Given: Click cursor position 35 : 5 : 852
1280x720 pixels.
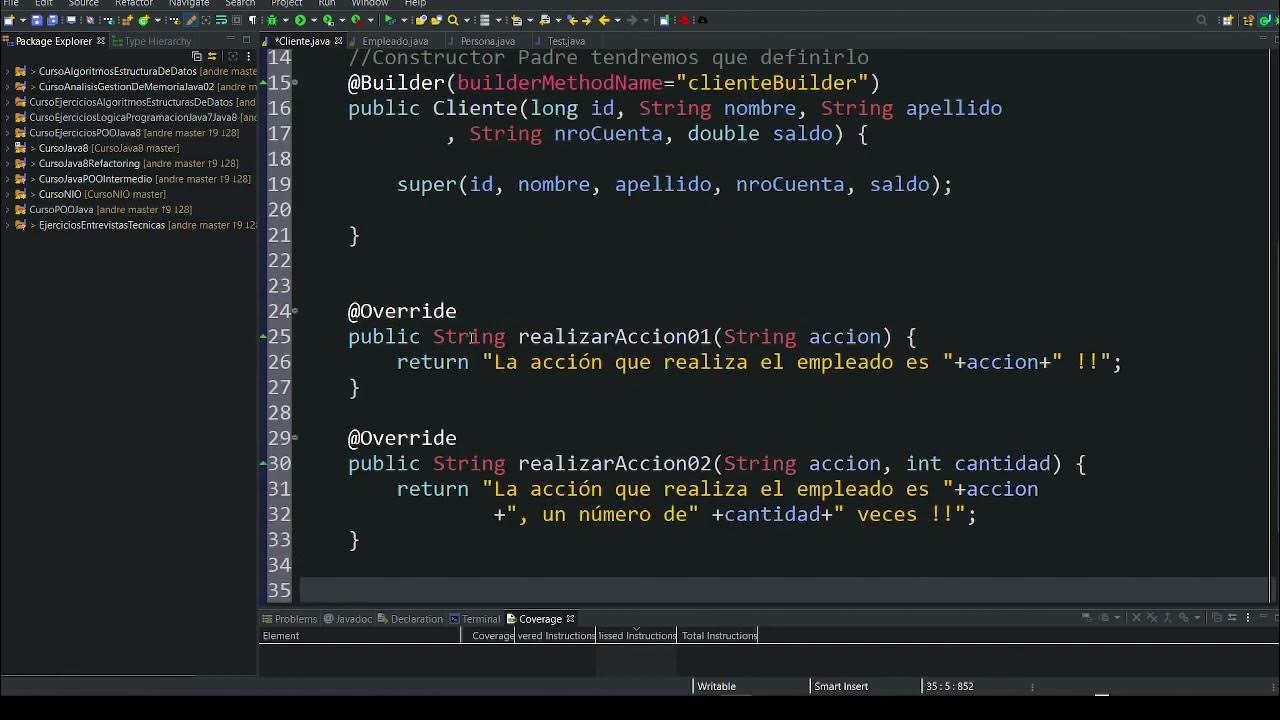Looking at the screenshot, I should (x=950, y=686).
